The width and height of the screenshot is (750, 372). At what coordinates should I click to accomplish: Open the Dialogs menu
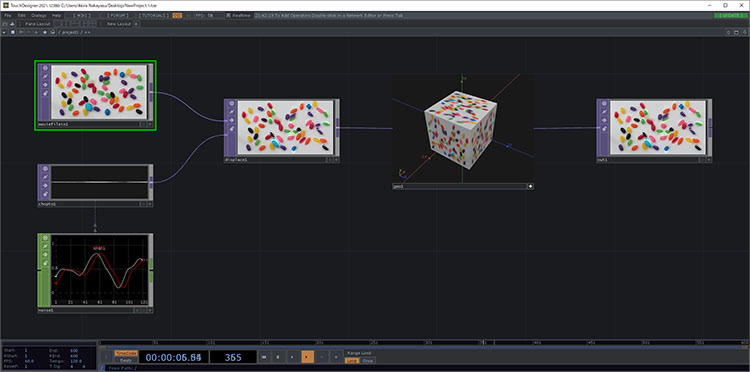coord(38,15)
